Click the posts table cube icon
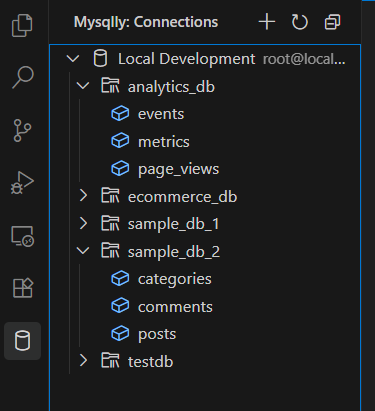 120,333
